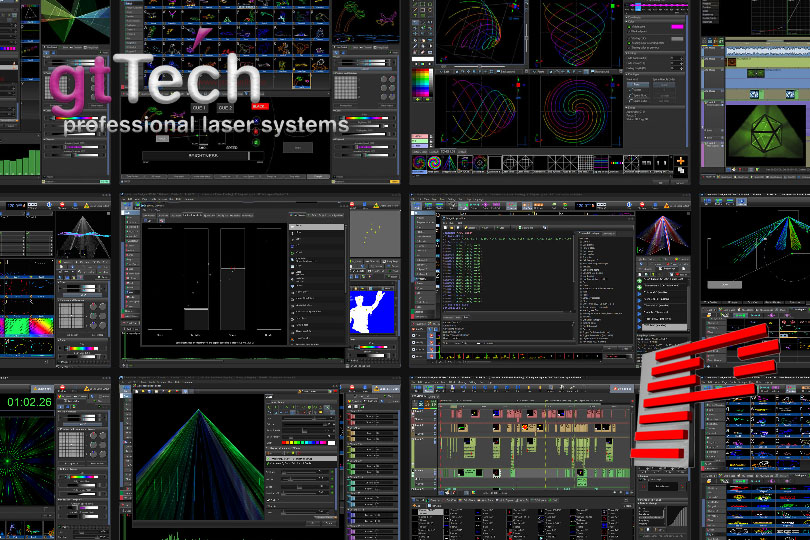Click yellow warning icon in bottom-left window
The width and height of the screenshot is (810, 540).
pos(86,388)
